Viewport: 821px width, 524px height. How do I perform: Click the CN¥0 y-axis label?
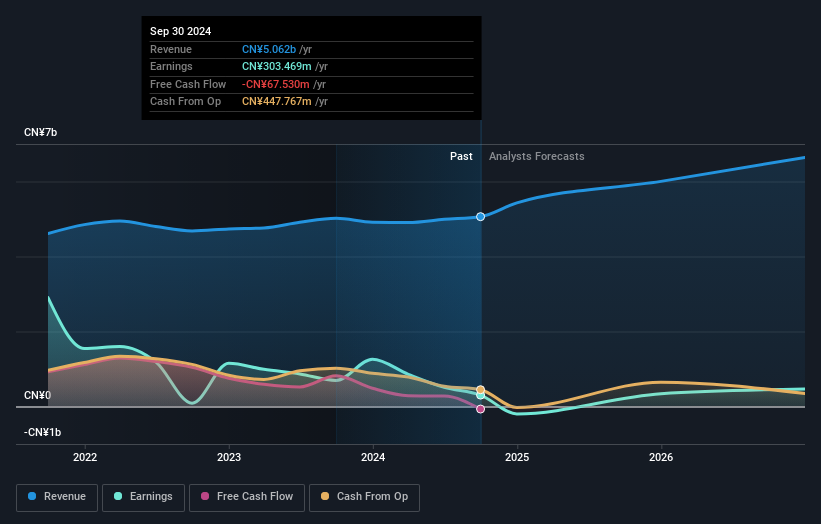point(37,395)
